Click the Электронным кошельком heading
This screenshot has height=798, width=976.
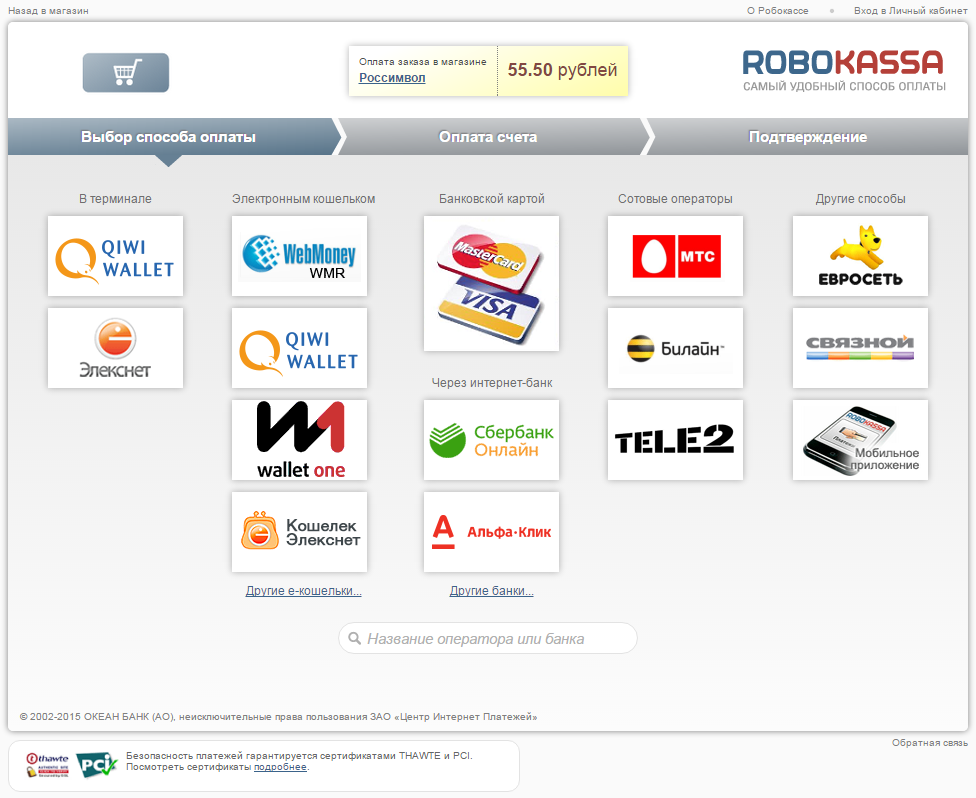coord(303,199)
